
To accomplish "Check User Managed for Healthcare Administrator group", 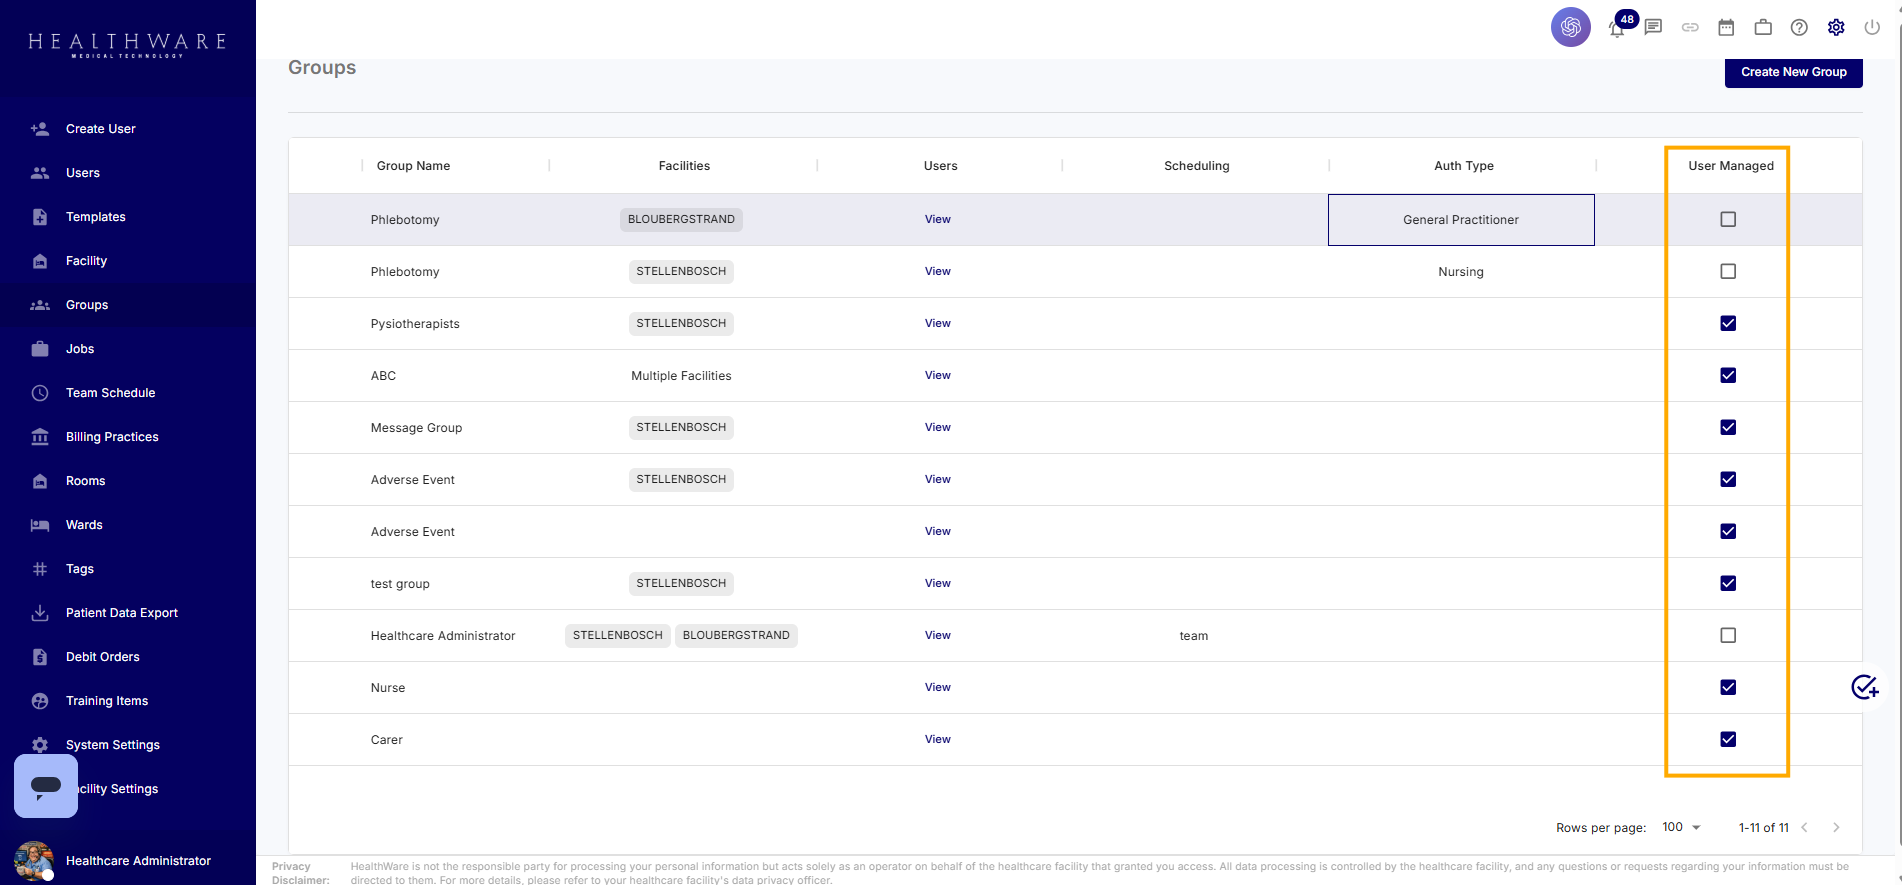I will (1728, 635).
